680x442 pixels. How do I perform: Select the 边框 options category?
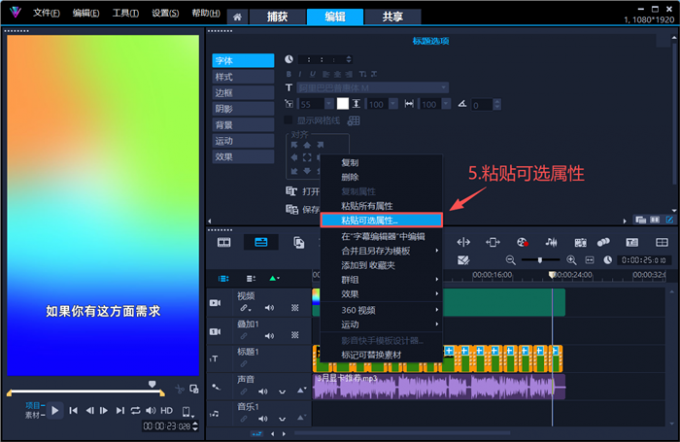pos(243,93)
